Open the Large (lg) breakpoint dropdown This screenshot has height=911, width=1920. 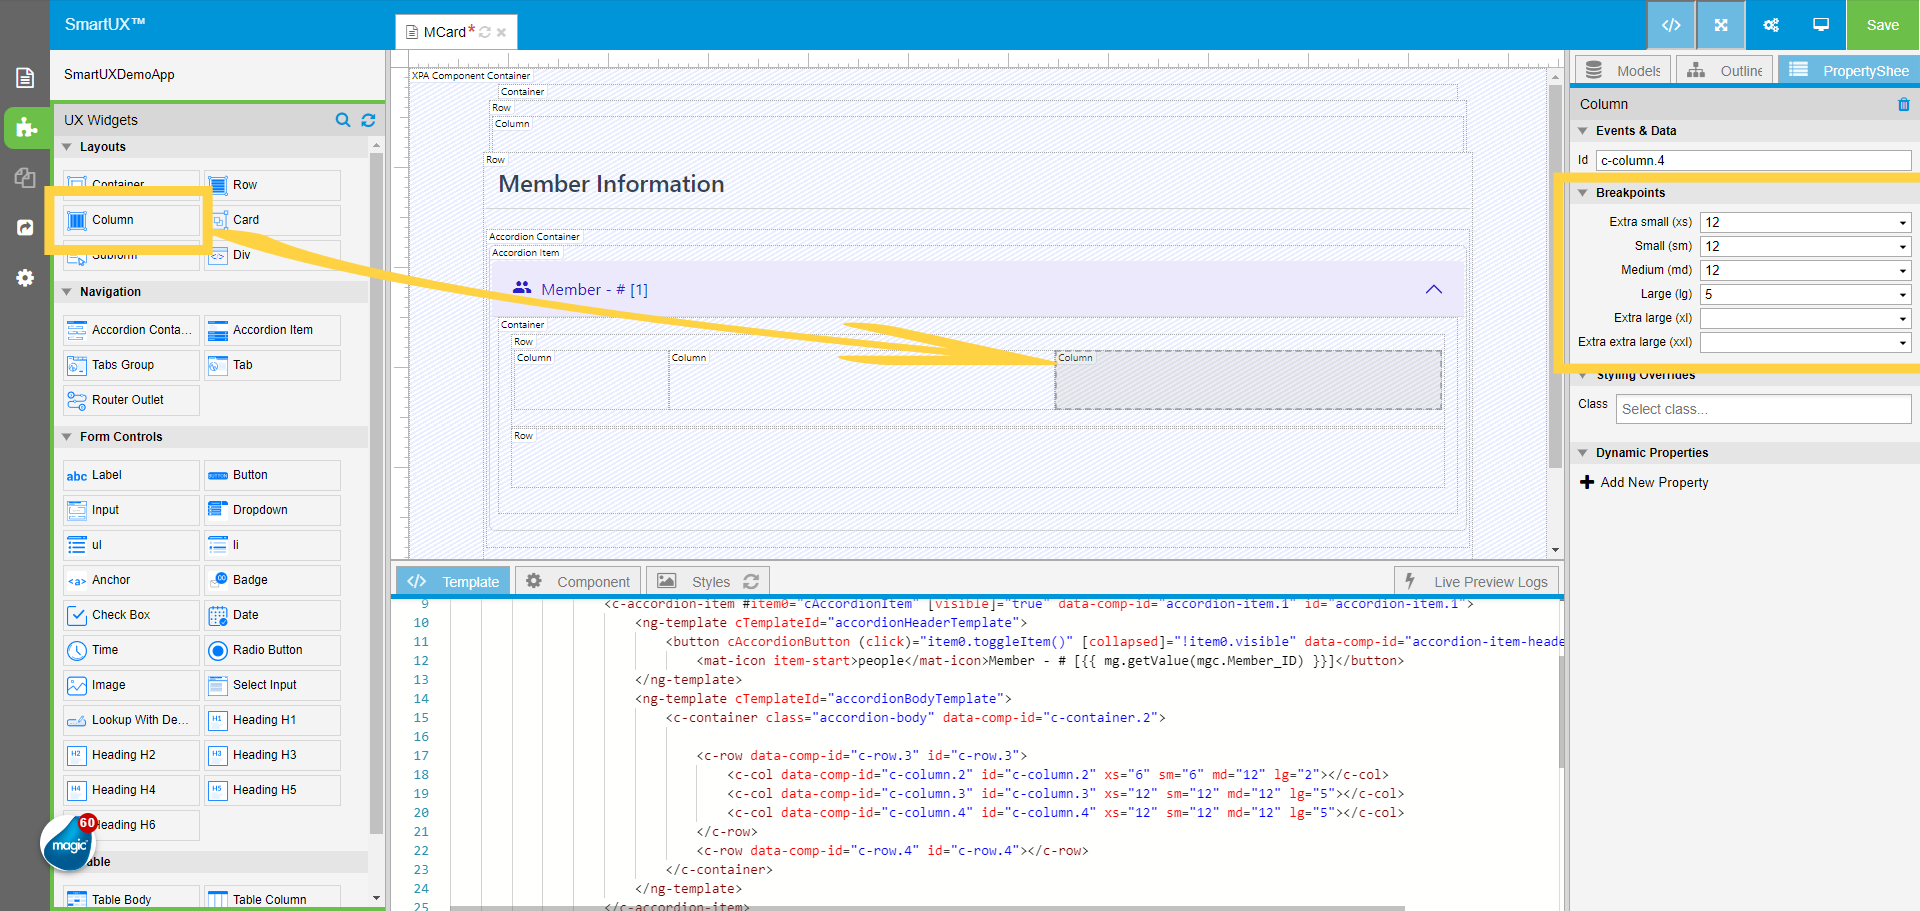(x=1805, y=294)
